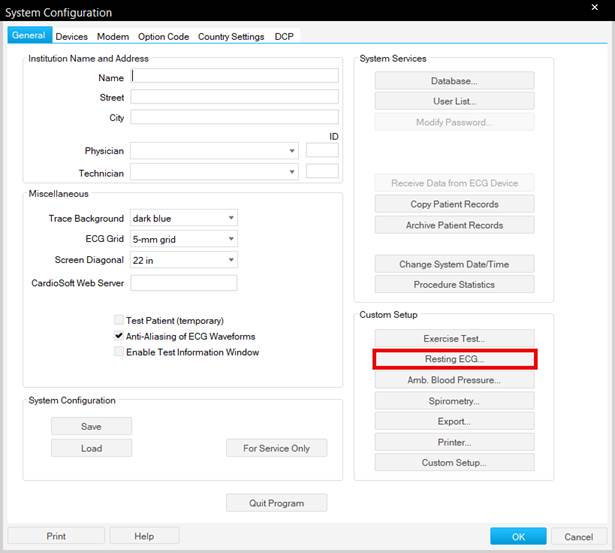Click in the institution Name field
This screenshot has height=553, width=615.
coord(234,76)
